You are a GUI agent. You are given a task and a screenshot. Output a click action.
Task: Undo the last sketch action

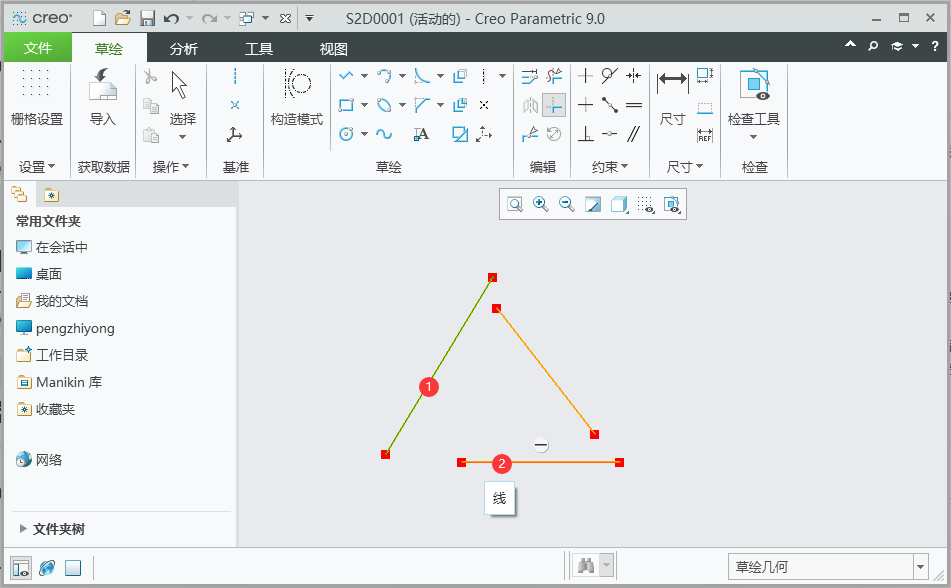click(x=172, y=19)
